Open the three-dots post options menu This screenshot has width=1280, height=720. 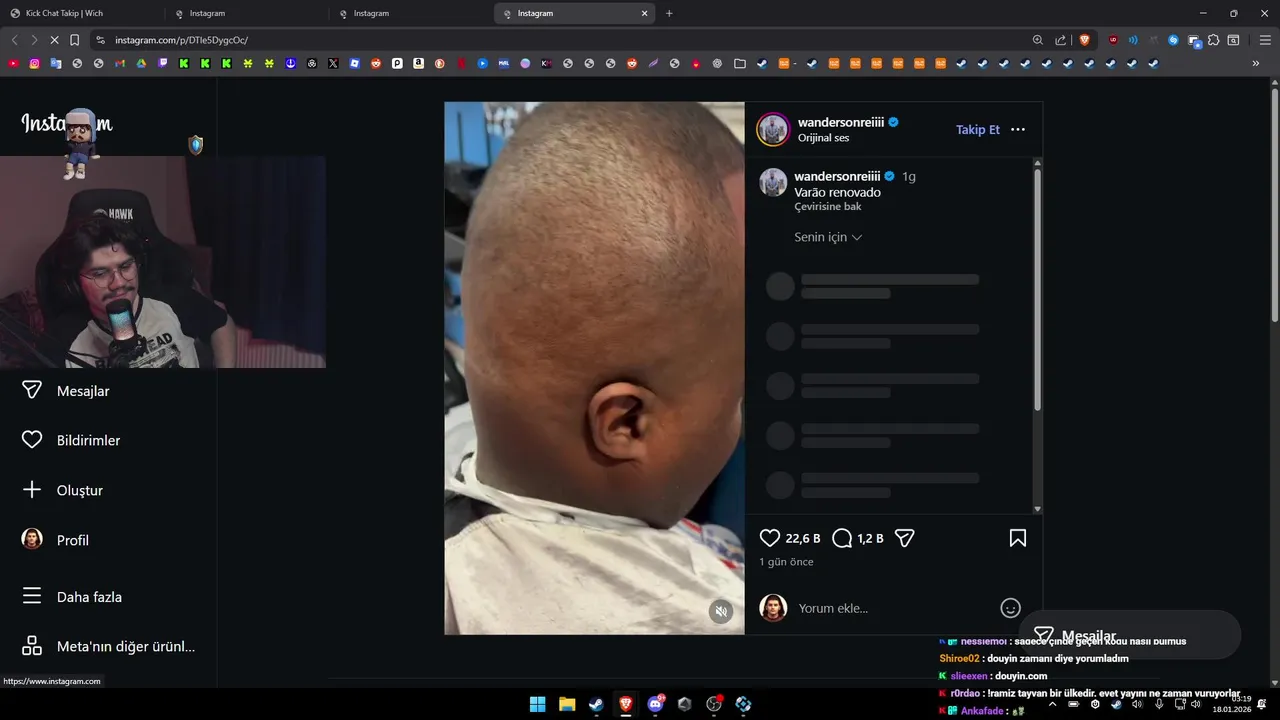(x=1018, y=130)
